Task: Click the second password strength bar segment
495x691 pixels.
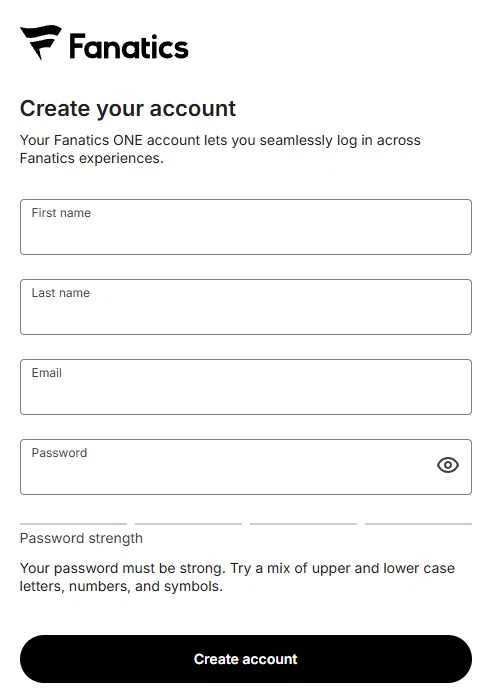Action: tap(188, 524)
